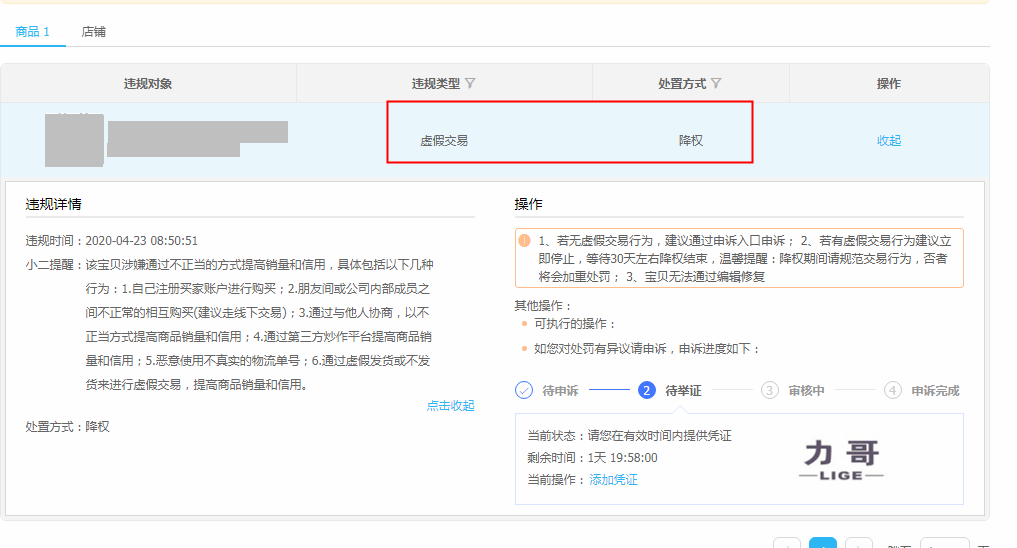Click the 其他操作 label
The height and width of the screenshot is (548, 1017).
[x=543, y=305]
